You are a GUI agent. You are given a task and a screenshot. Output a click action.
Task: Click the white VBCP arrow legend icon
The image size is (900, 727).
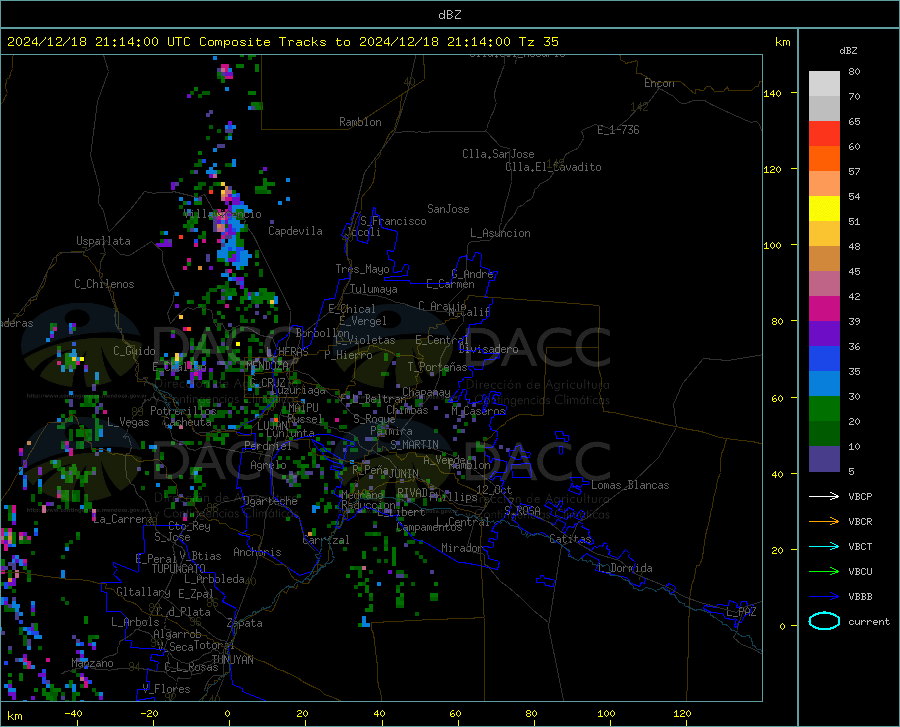tap(824, 496)
